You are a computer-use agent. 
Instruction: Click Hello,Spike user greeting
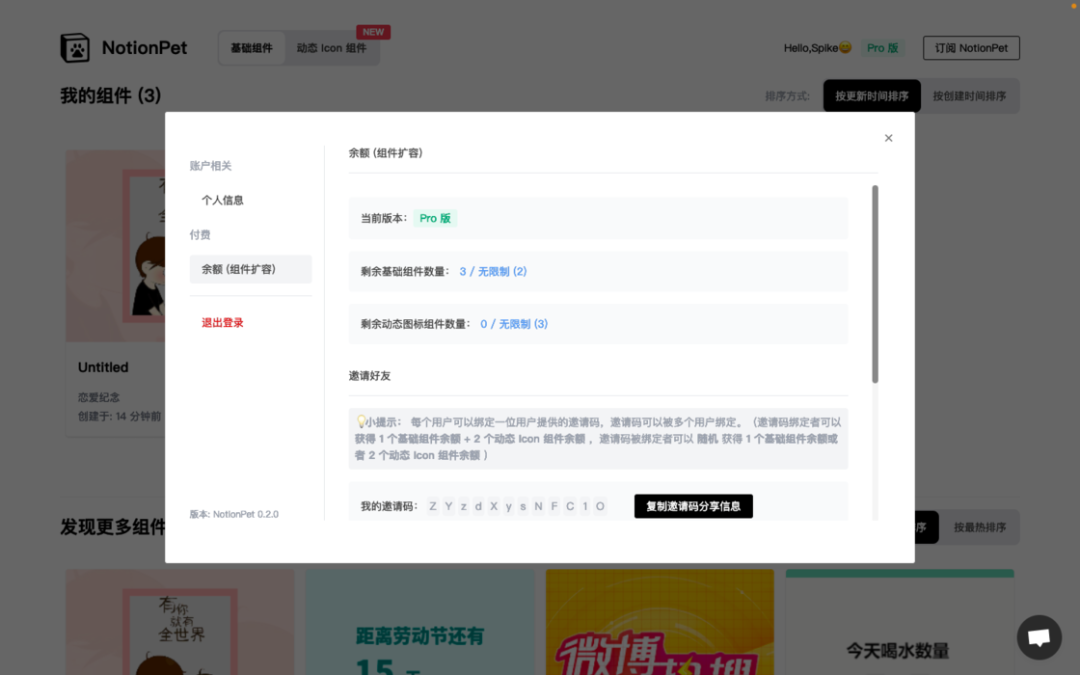coord(818,48)
